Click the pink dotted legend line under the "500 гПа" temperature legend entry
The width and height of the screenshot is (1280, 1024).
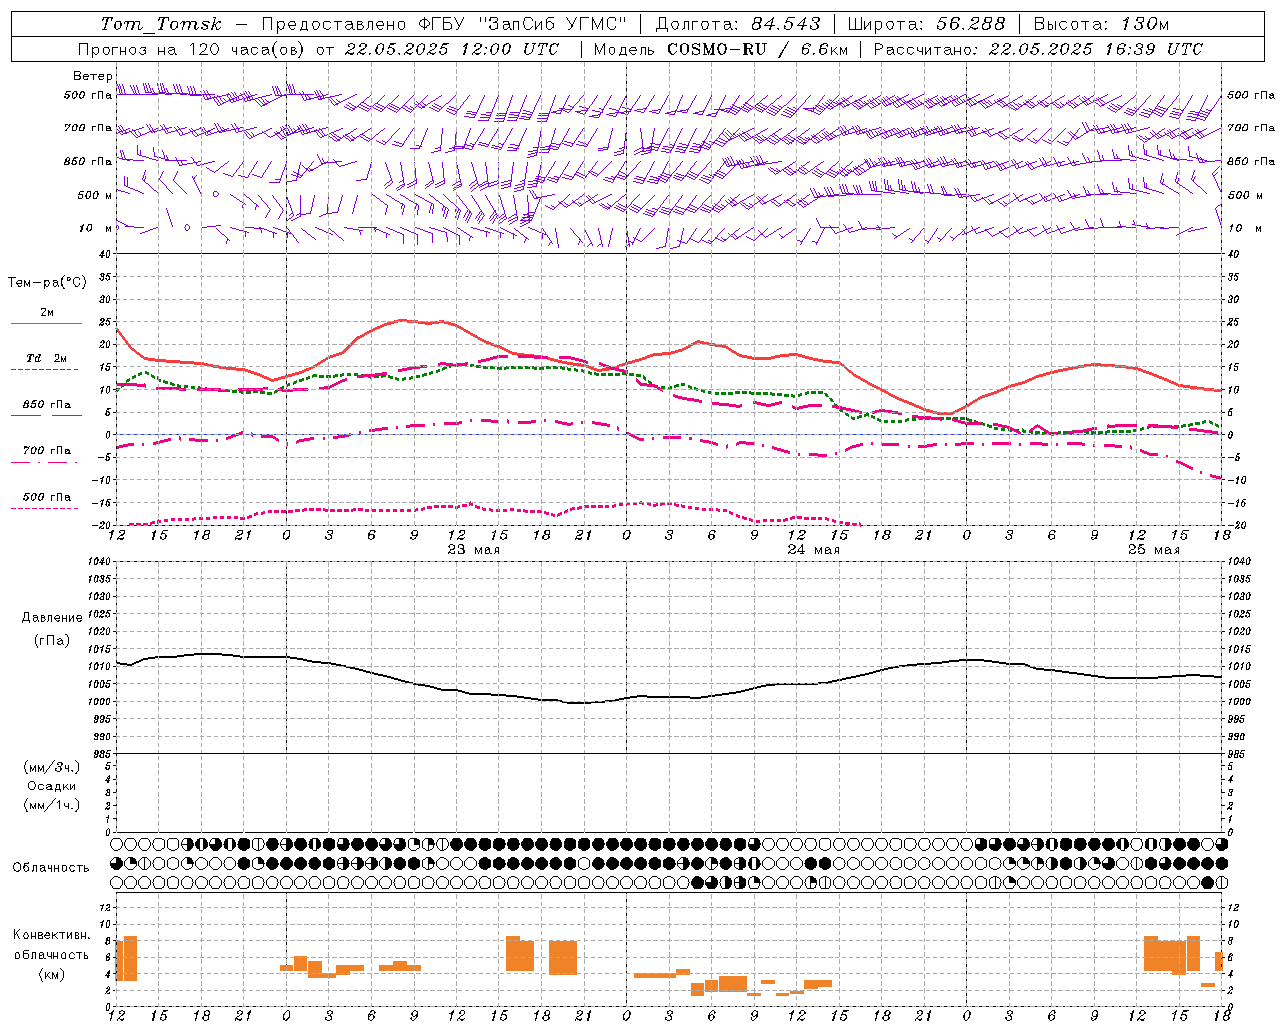pos(45,508)
